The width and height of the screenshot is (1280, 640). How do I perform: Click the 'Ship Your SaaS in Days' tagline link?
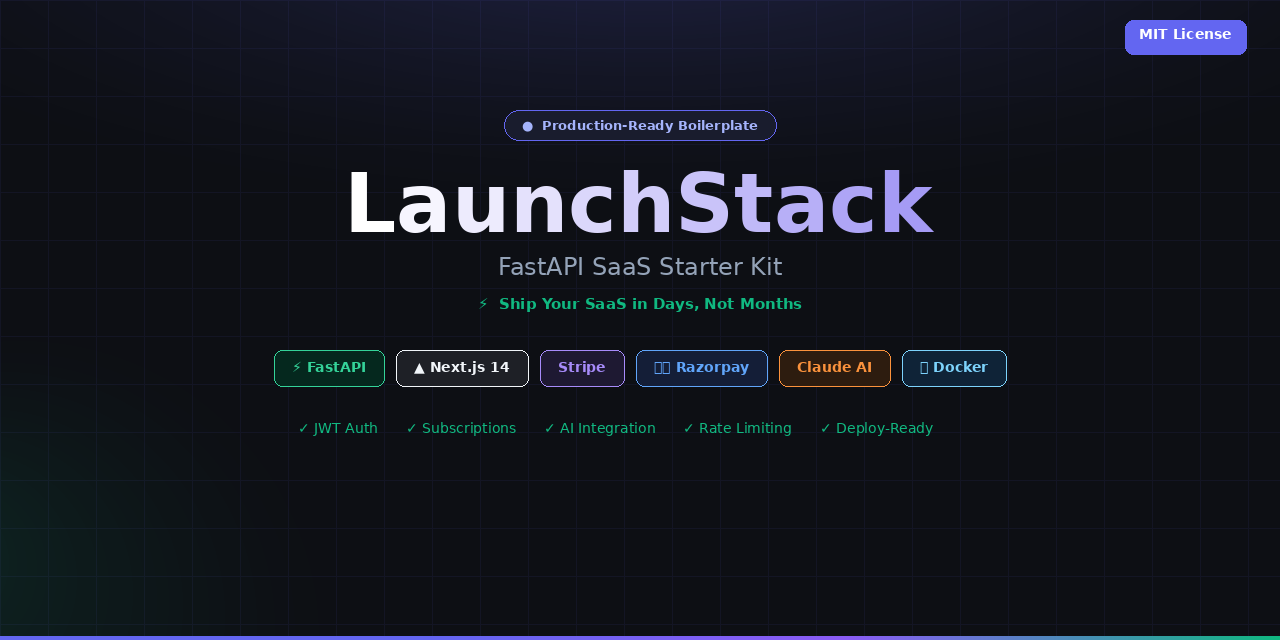point(650,304)
